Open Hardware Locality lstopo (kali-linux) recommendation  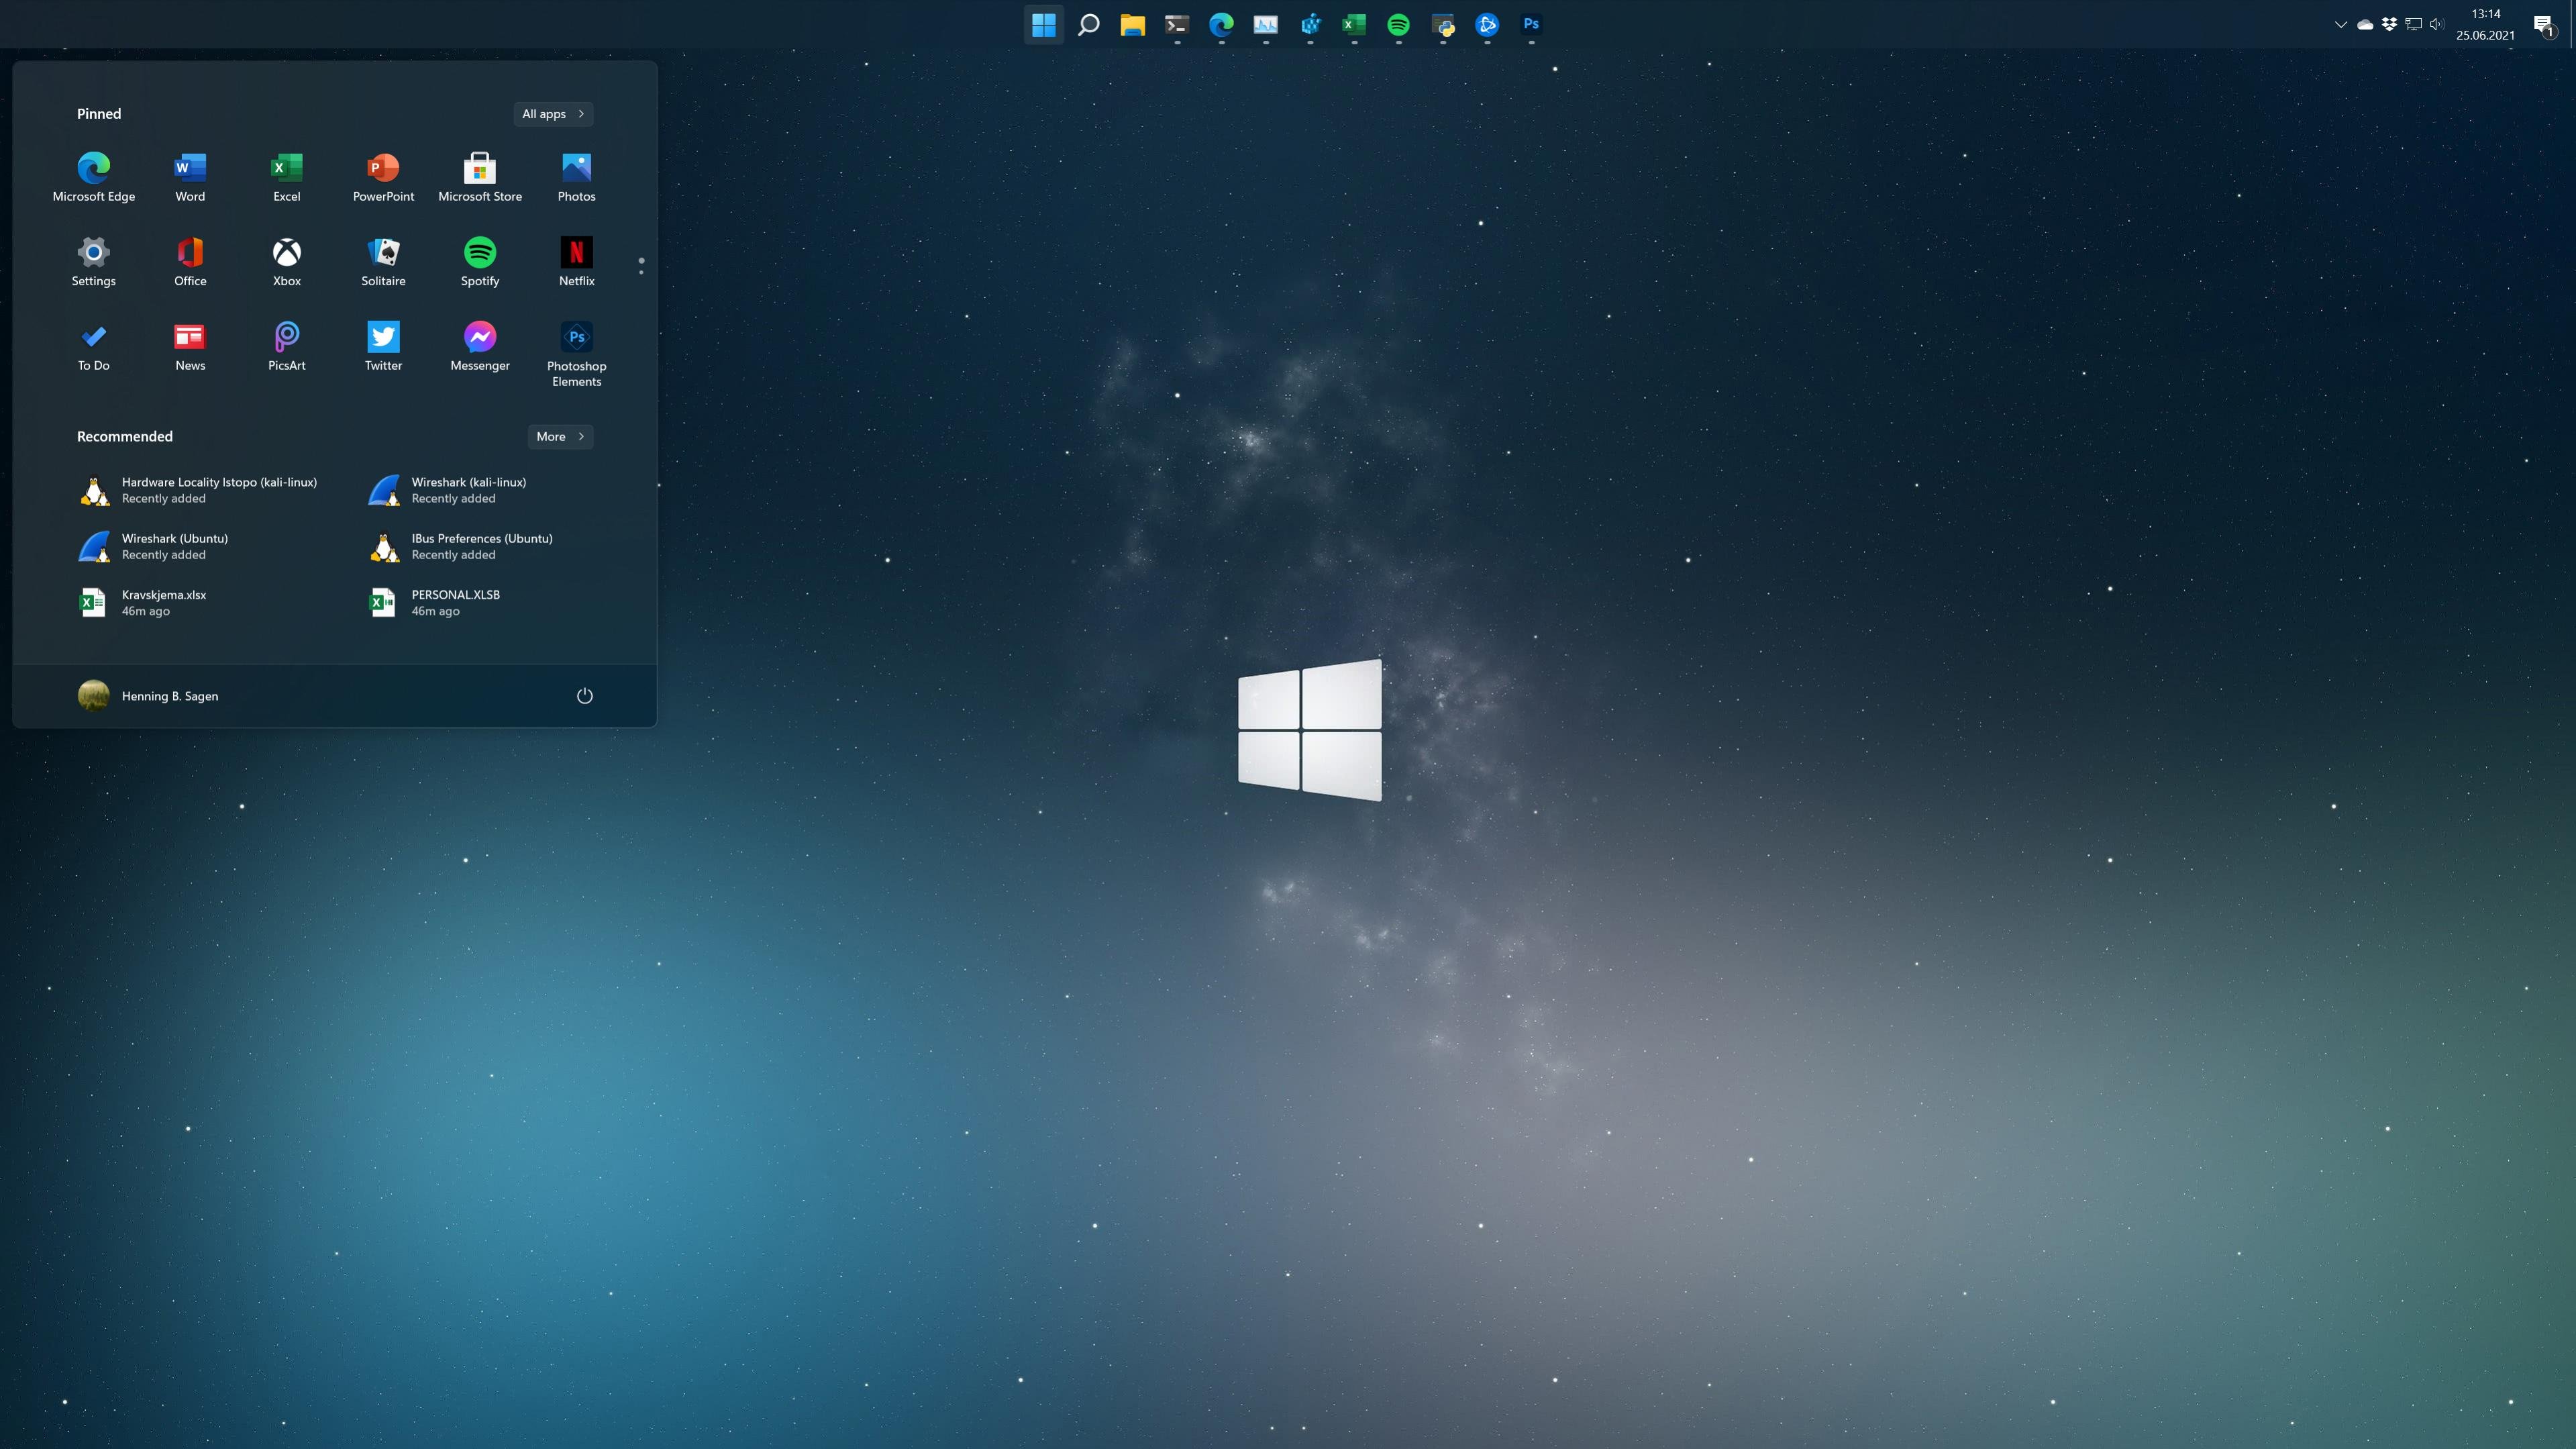click(199, 490)
